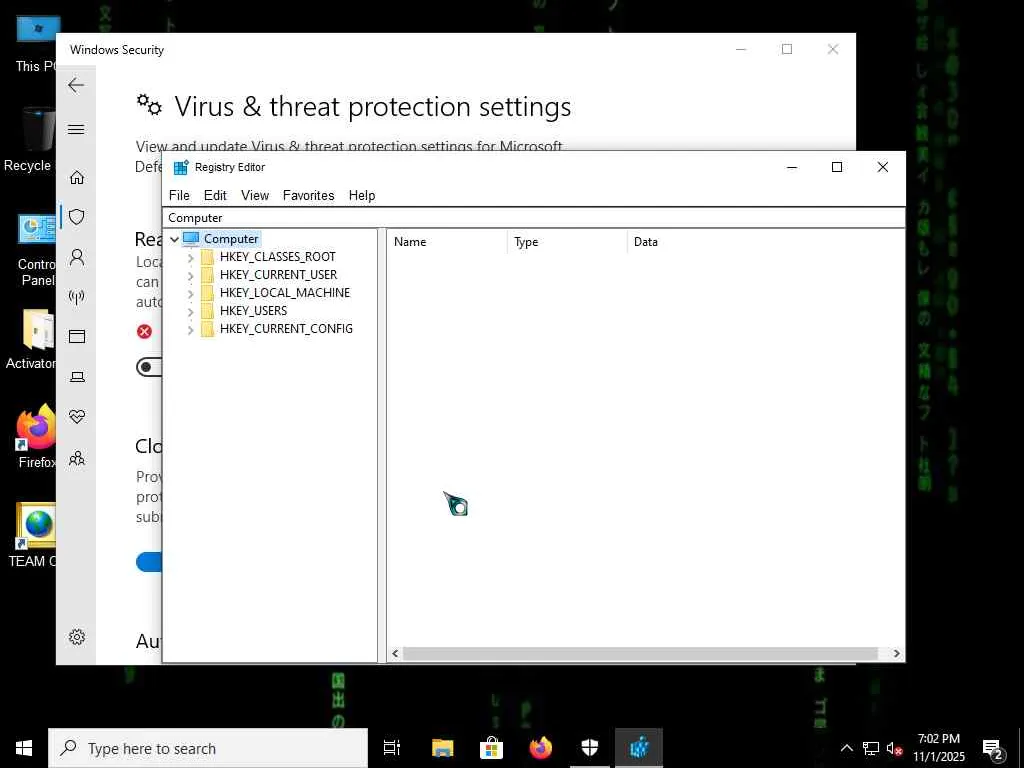This screenshot has width=1024, height=768.
Task: Click the Windows Security back arrow
Action: (x=76, y=85)
